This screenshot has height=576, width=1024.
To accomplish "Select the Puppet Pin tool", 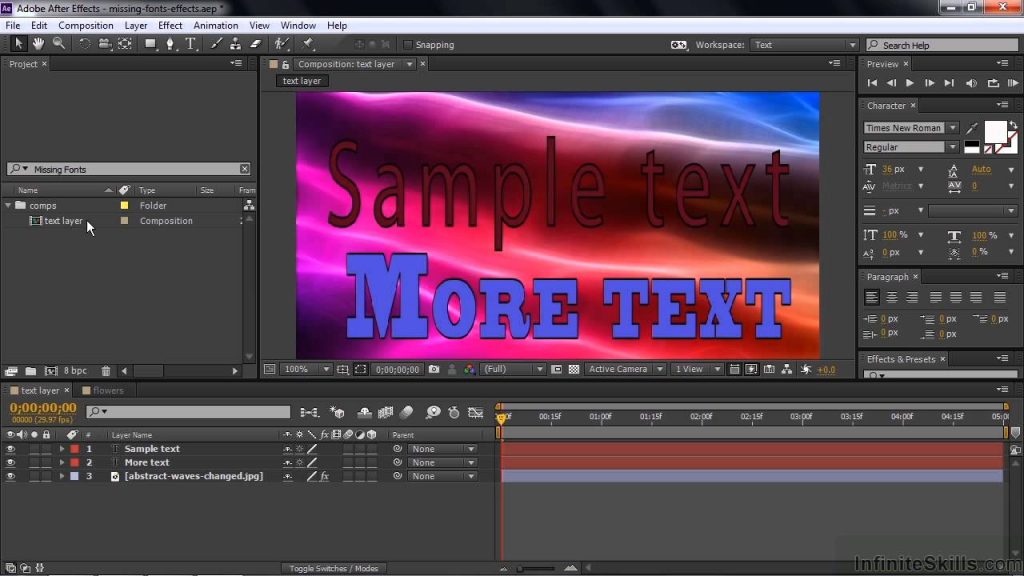I will 308,44.
